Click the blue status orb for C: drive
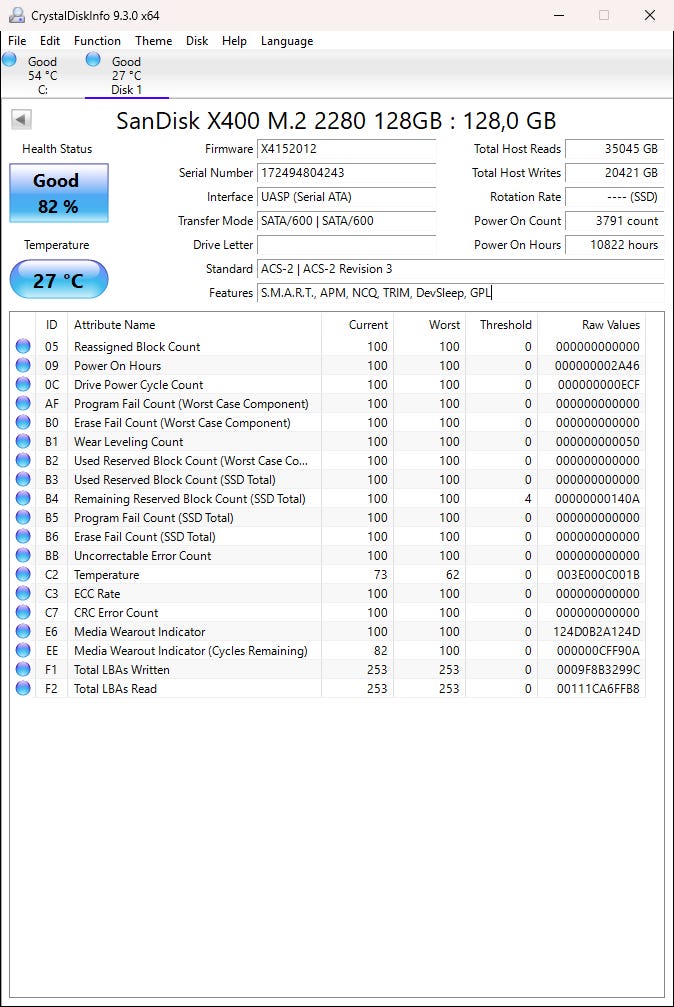 point(10,60)
